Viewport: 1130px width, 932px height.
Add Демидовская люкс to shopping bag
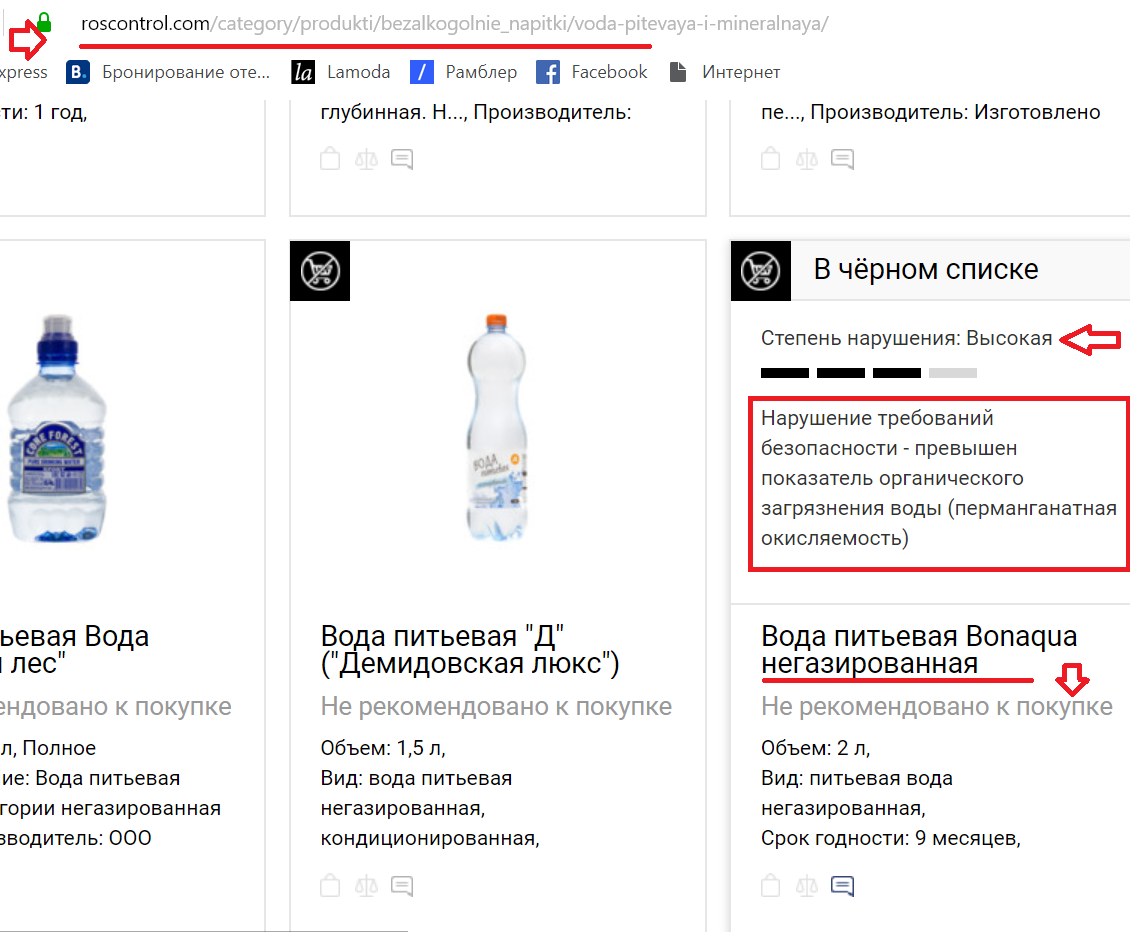(x=330, y=885)
